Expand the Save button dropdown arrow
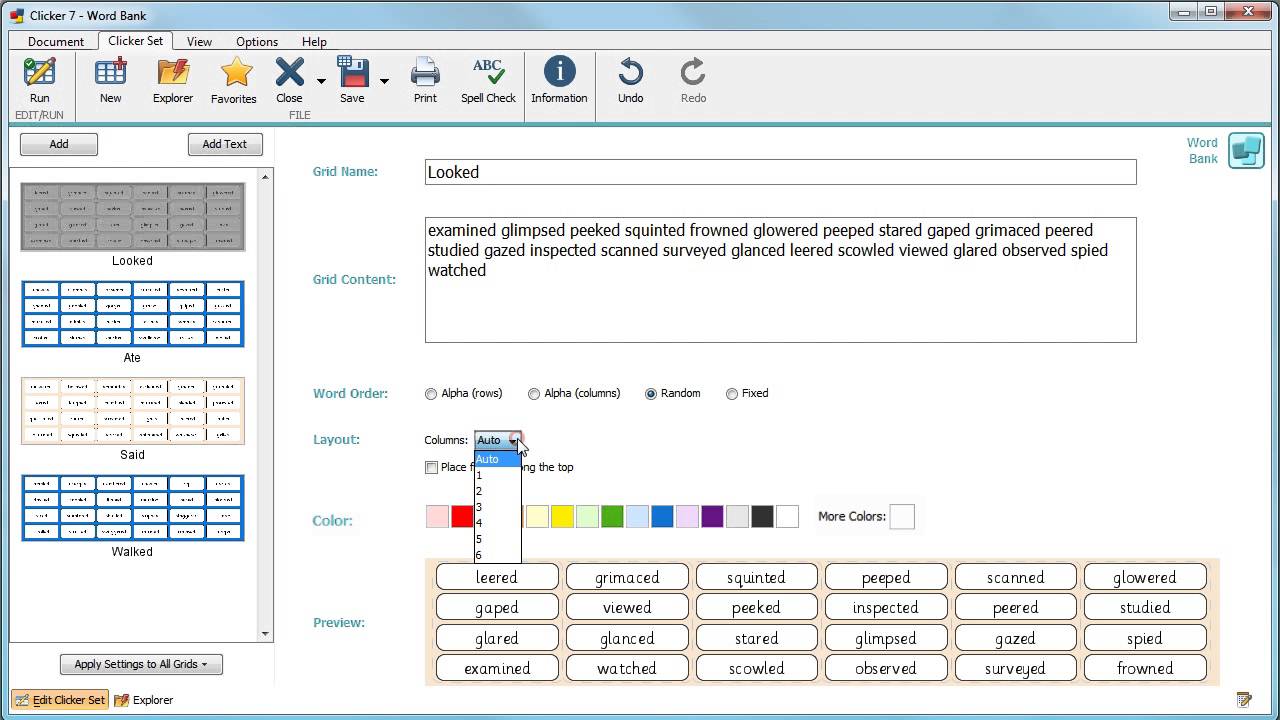The image size is (1280, 720). (384, 81)
